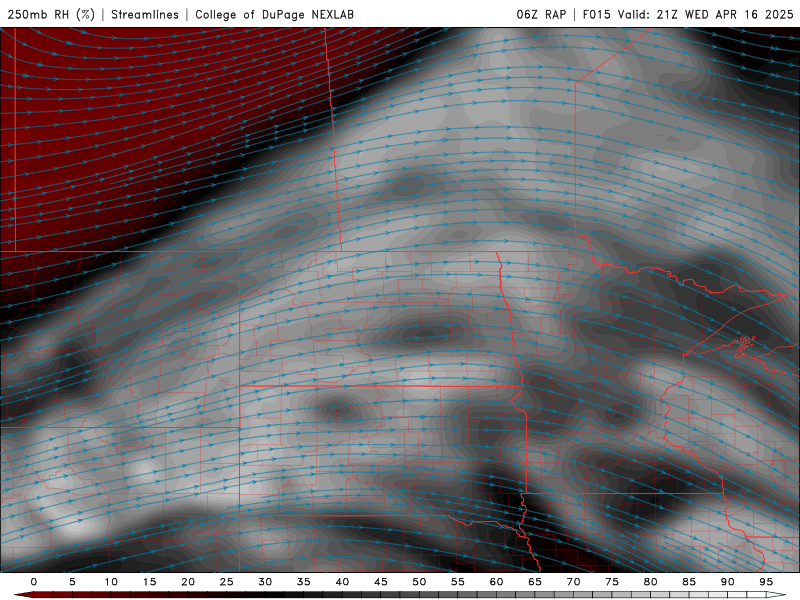The width and height of the screenshot is (800, 600).
Task: Choose the '75' scale label
Action: (612, 582)
